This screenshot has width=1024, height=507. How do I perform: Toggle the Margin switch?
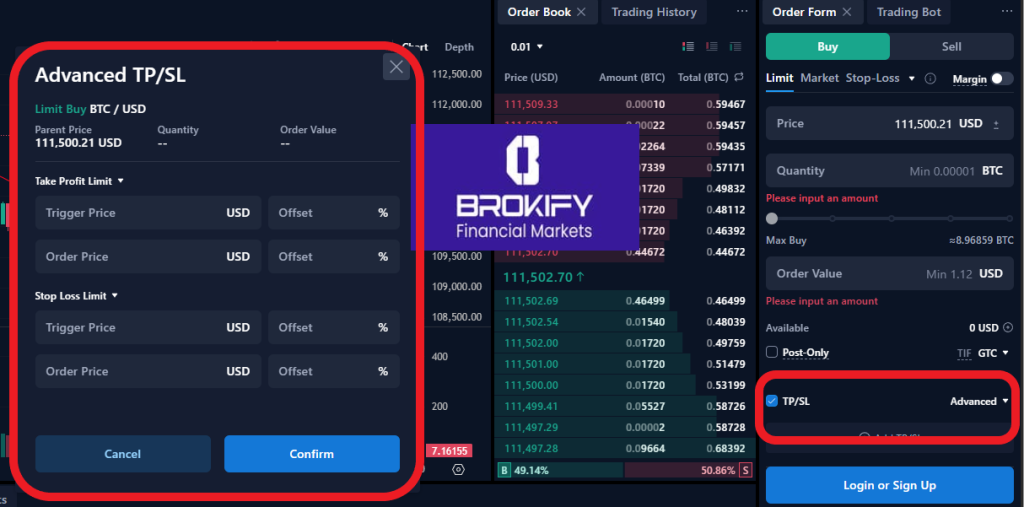pos(1000,79)
